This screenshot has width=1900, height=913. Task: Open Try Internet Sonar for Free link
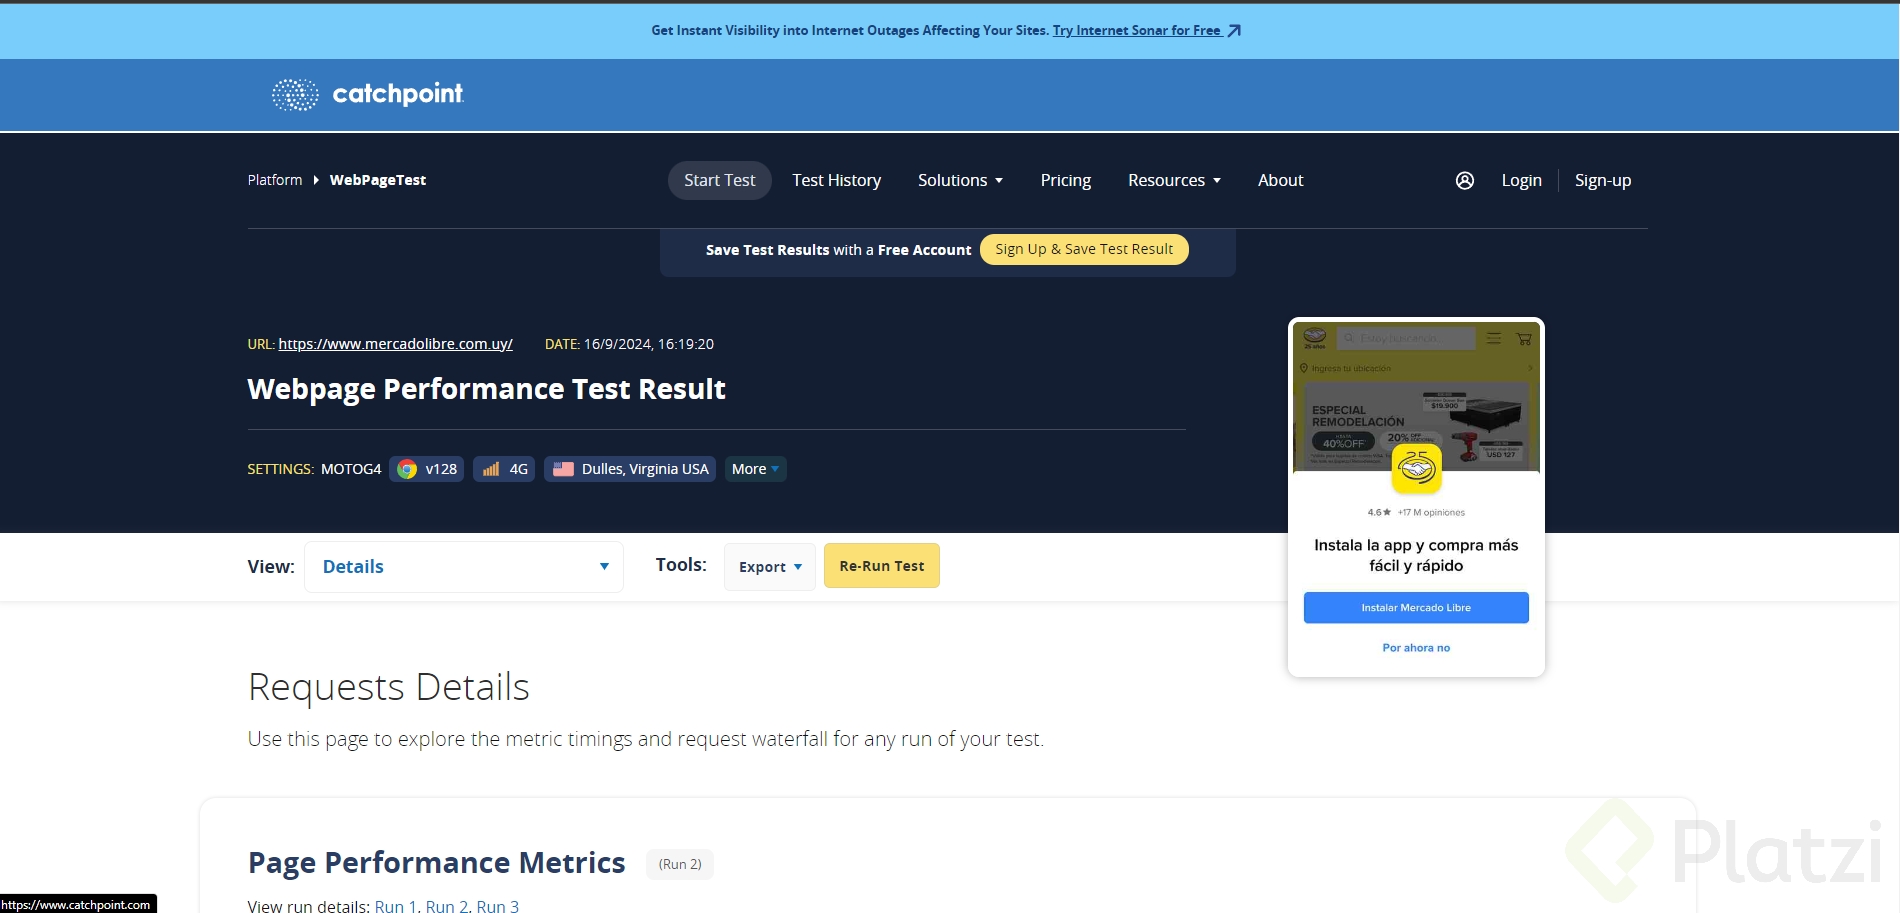click(x=1137, y=31)
